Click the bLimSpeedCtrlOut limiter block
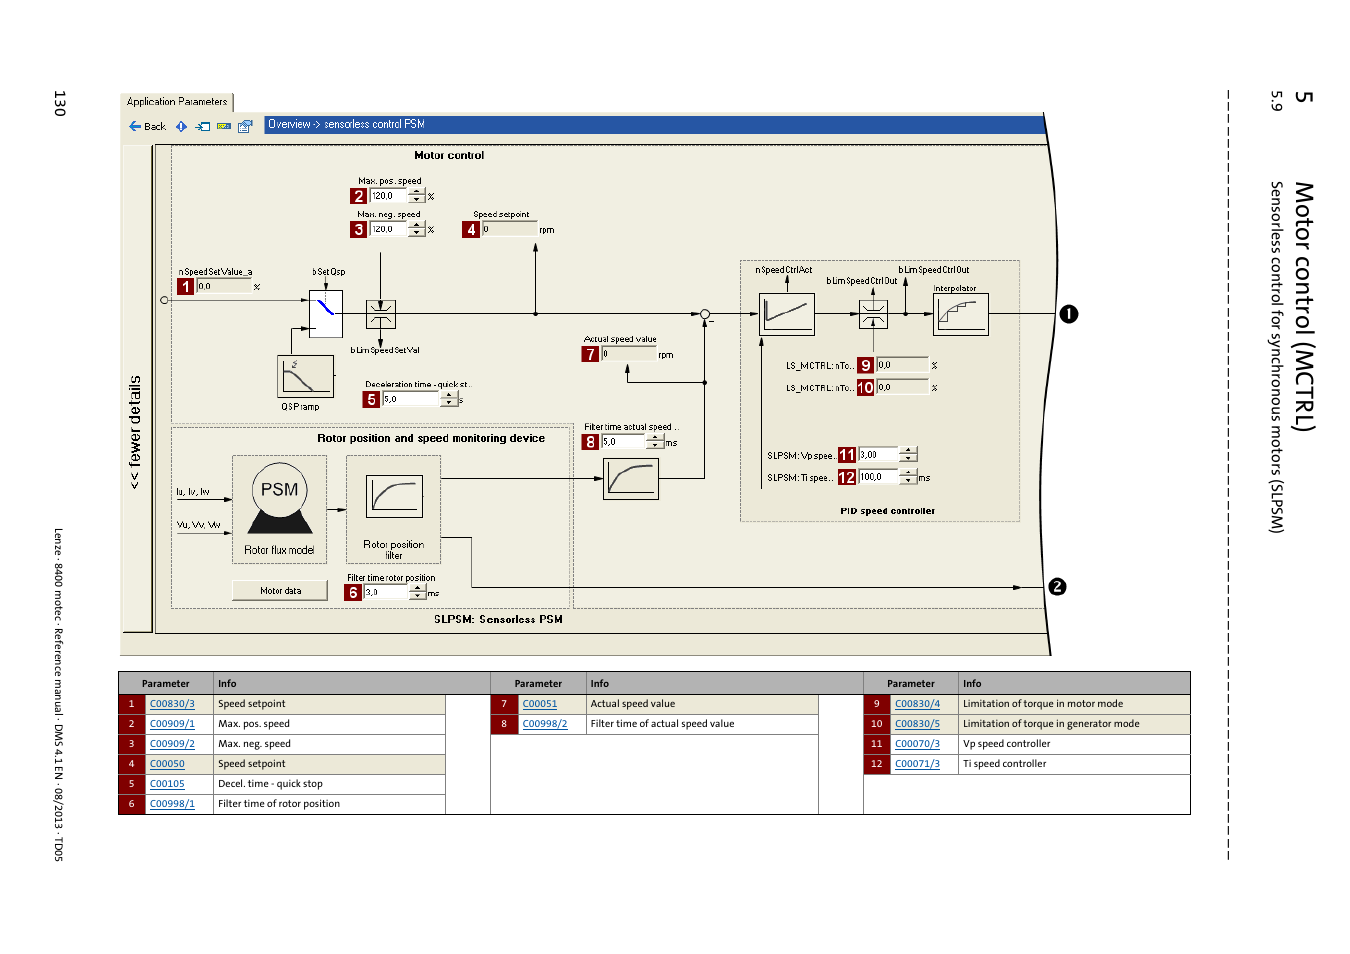 pos(874,314)
